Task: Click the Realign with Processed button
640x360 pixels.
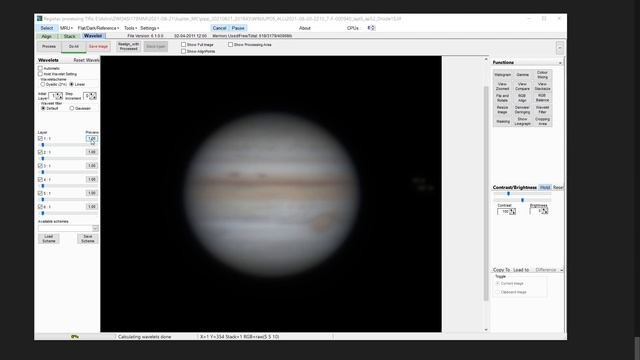Action: (x=129, y=46)
